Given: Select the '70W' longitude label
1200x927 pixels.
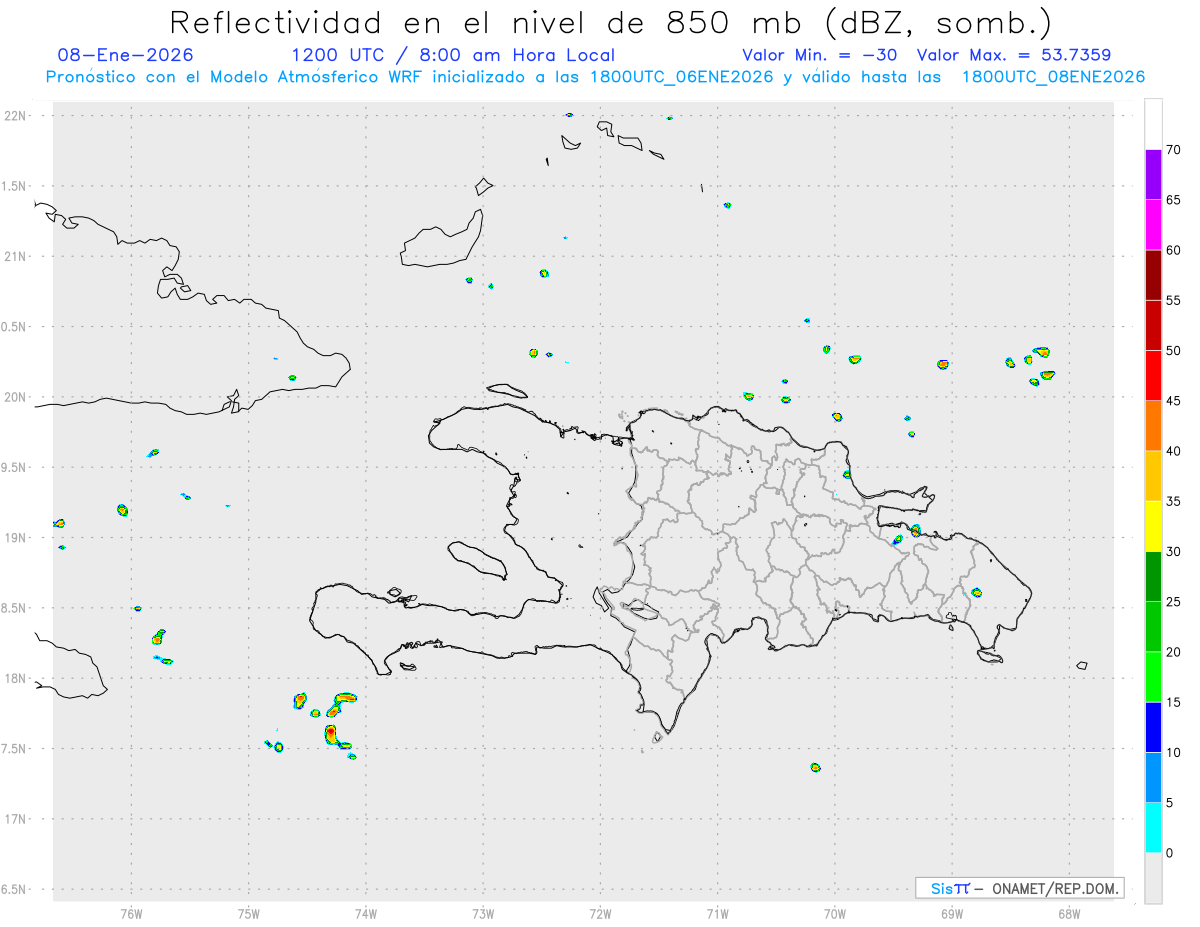Looking at the screenshot, I should [835, 914].
